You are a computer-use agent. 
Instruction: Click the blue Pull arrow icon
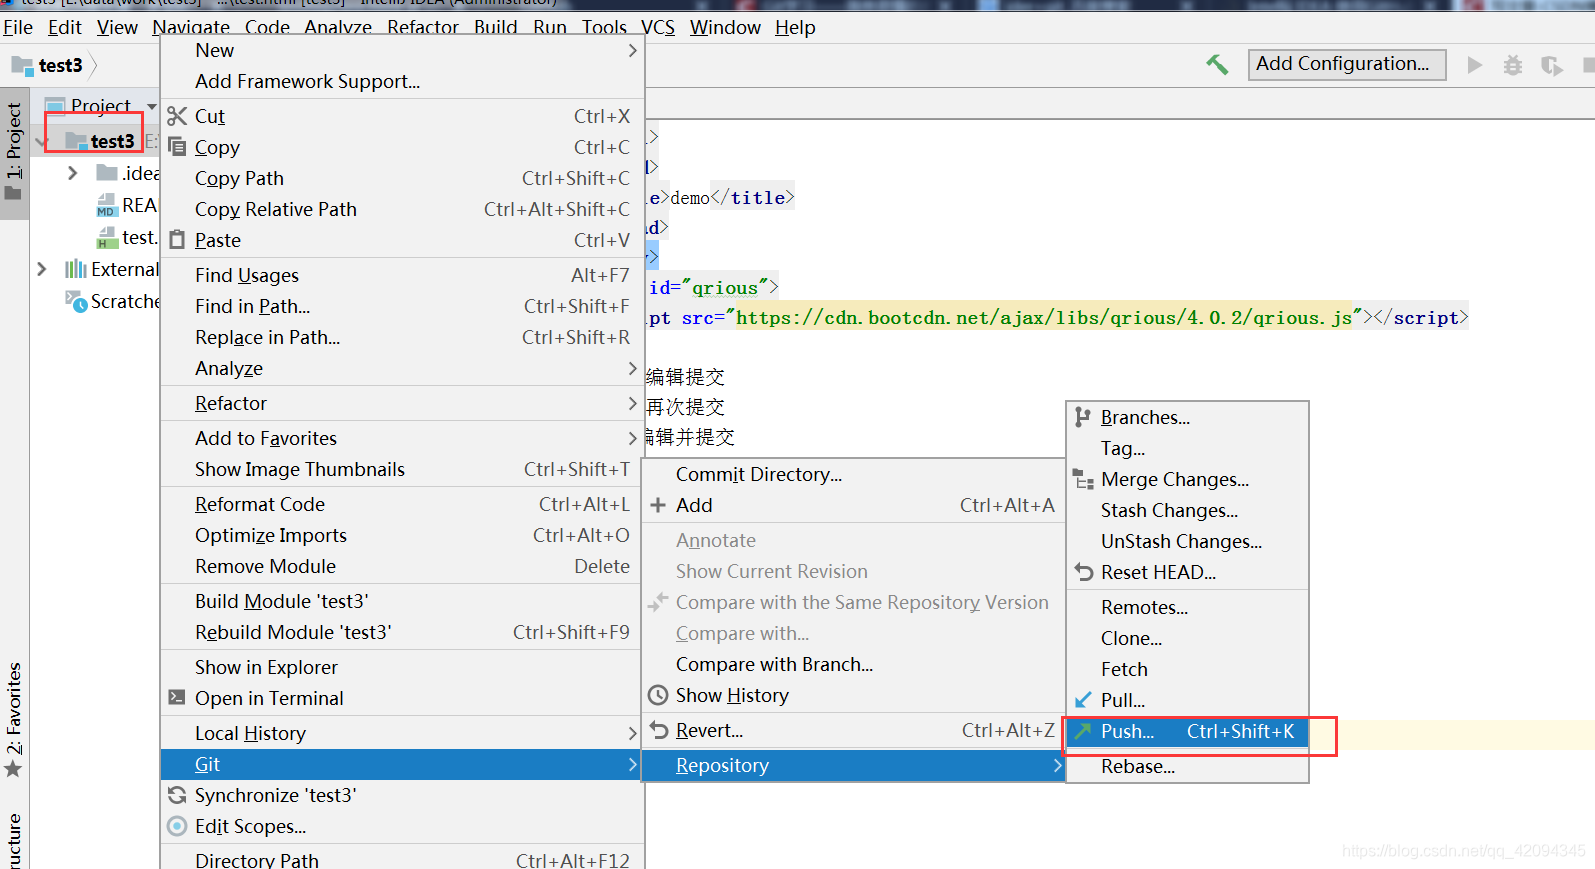pyautogui.click(x=1083, y=700)
